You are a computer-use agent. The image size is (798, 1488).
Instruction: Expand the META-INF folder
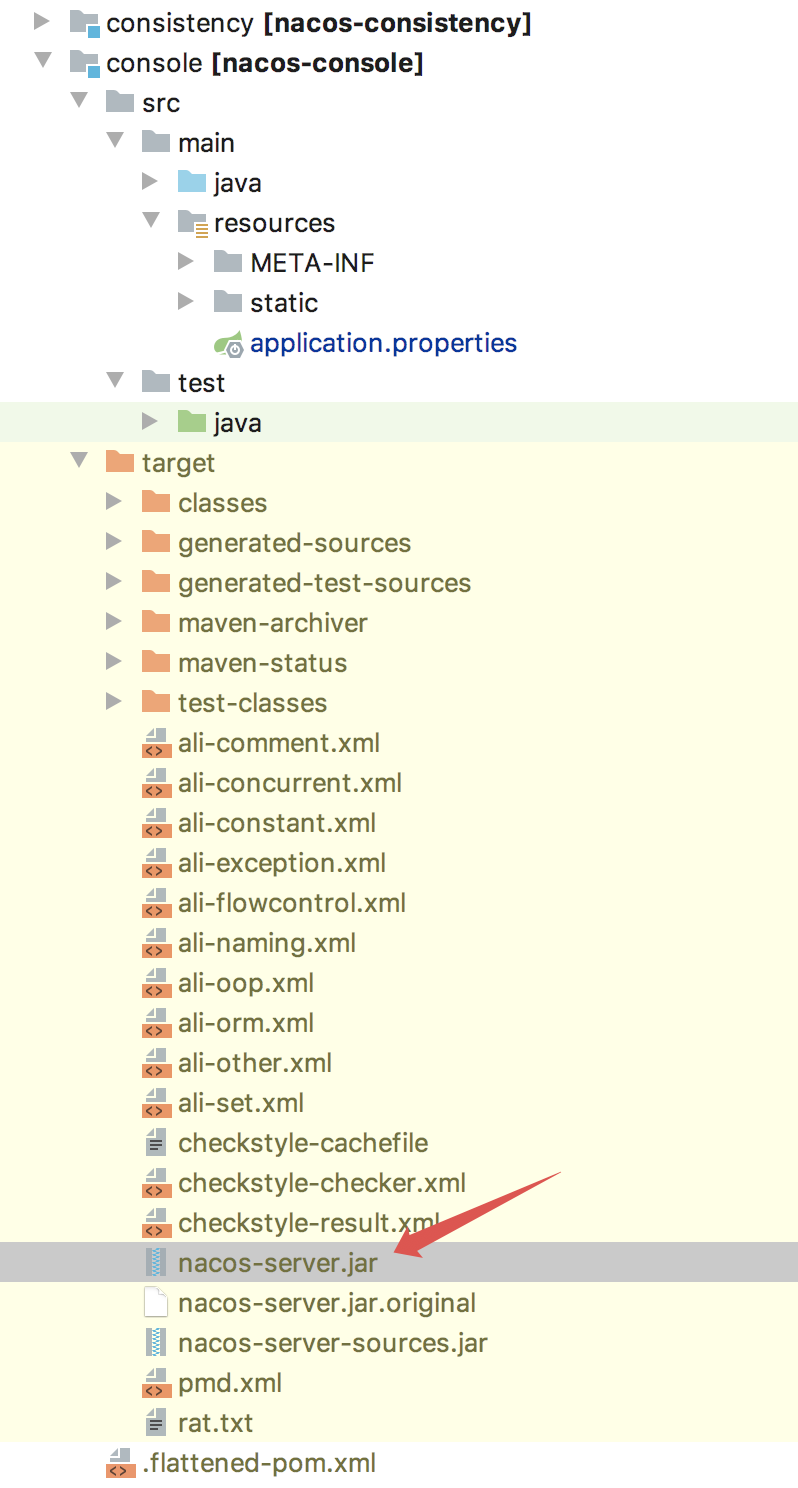tap(185, 262)
